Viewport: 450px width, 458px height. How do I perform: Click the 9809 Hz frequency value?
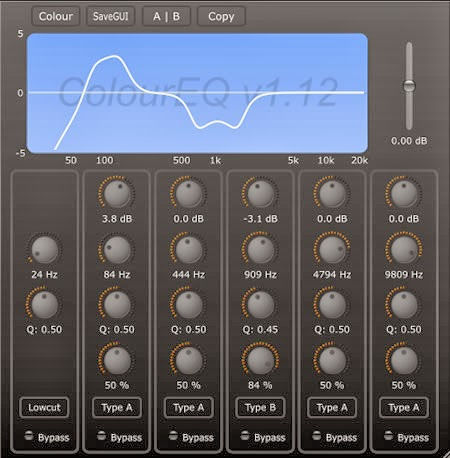404,274
